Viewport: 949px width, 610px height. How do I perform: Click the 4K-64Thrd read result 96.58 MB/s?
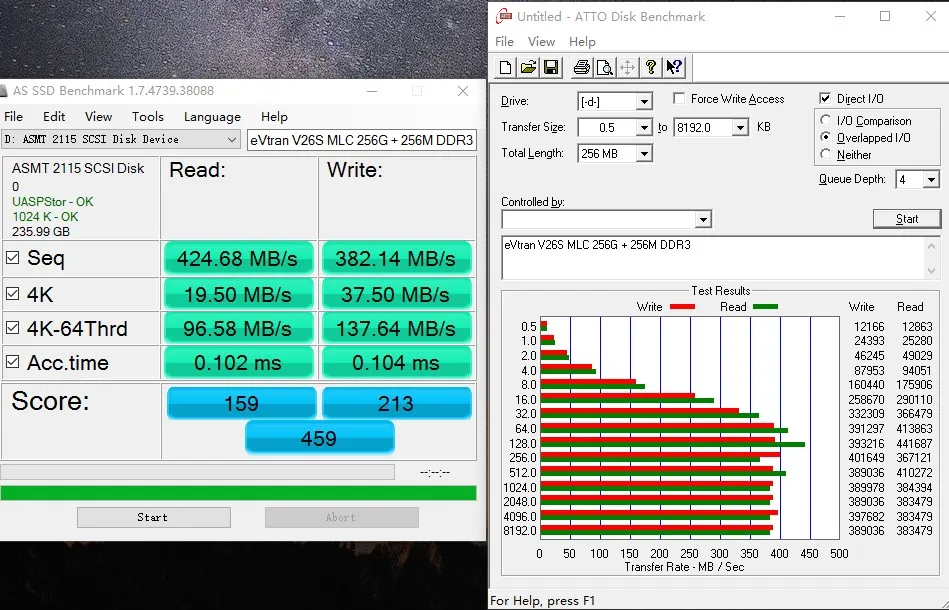pyautogui.click(x=238, y=328)
